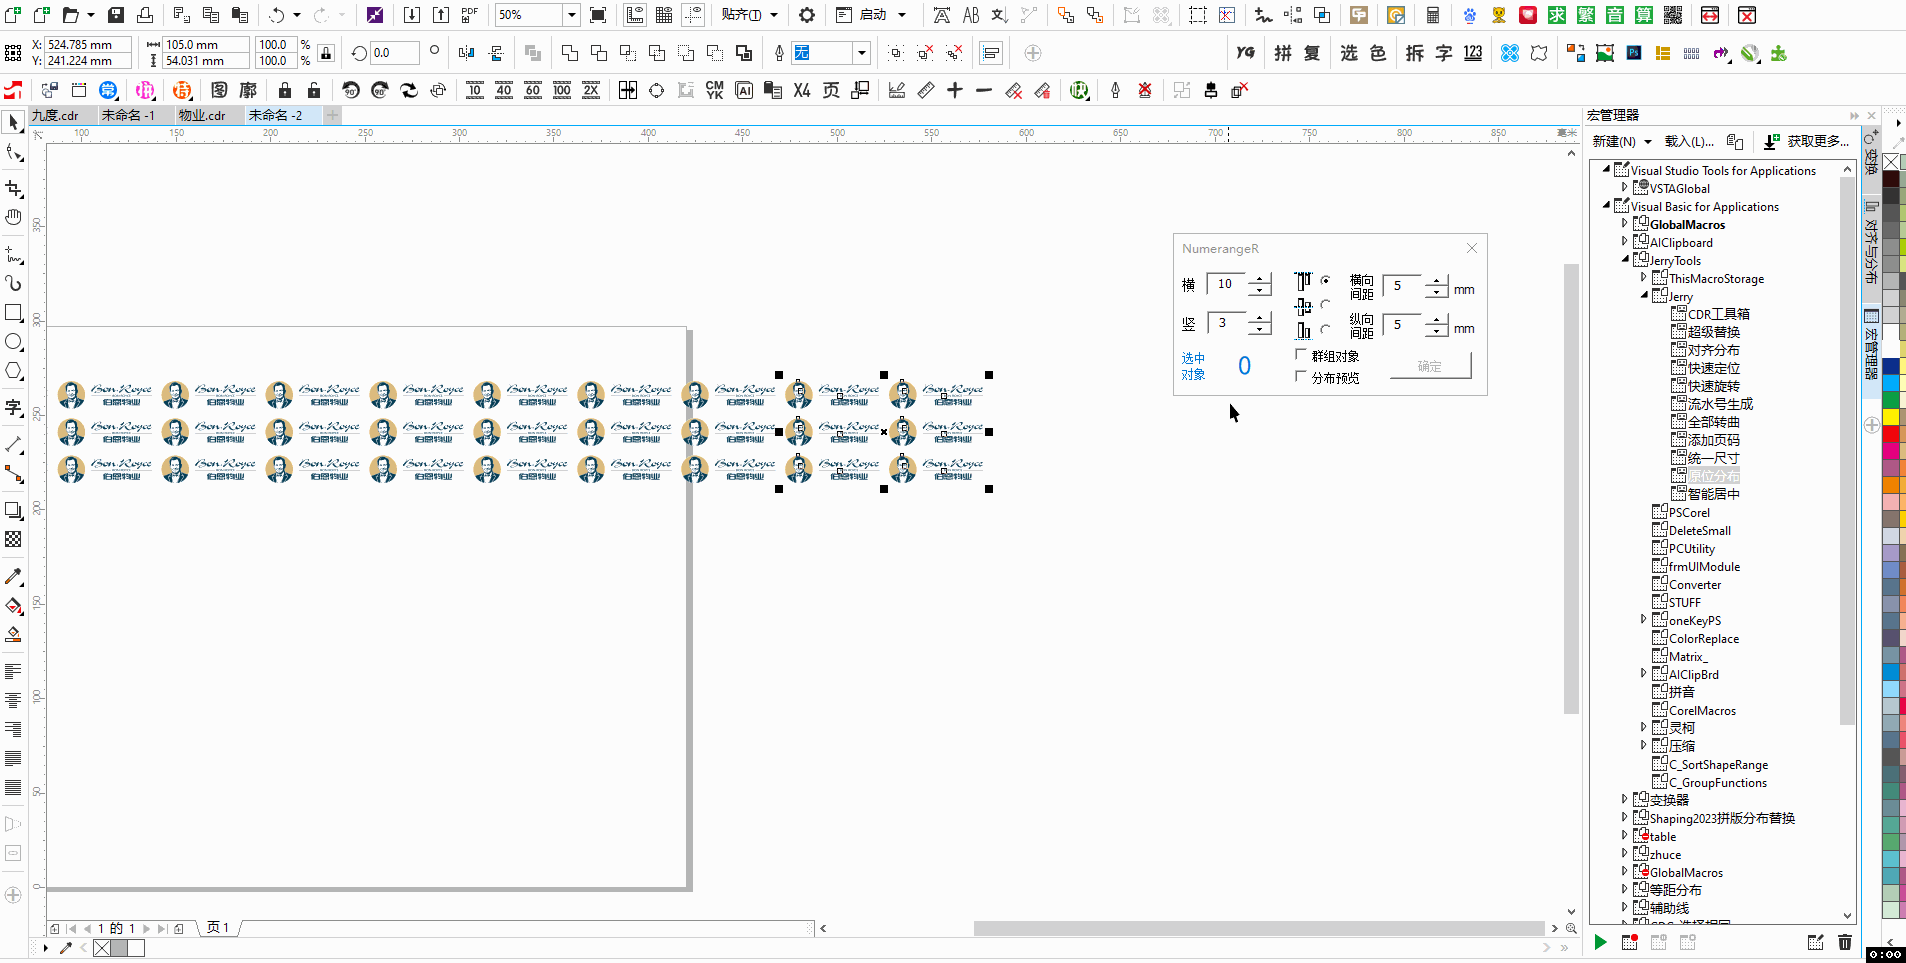Viewport: 1906px width, 963px height.
Task: Collapse the JerryTools tree node
Action: (1625, 260)
